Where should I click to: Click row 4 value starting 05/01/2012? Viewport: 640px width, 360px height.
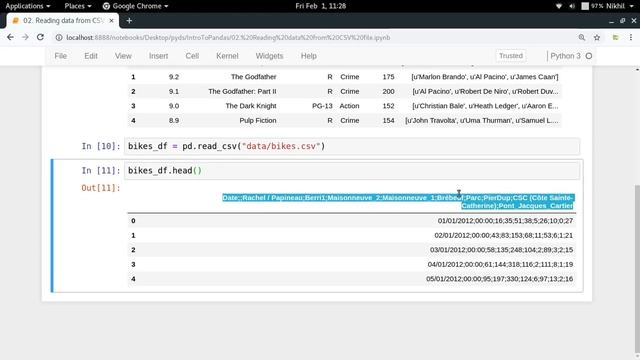click(500, 279)
